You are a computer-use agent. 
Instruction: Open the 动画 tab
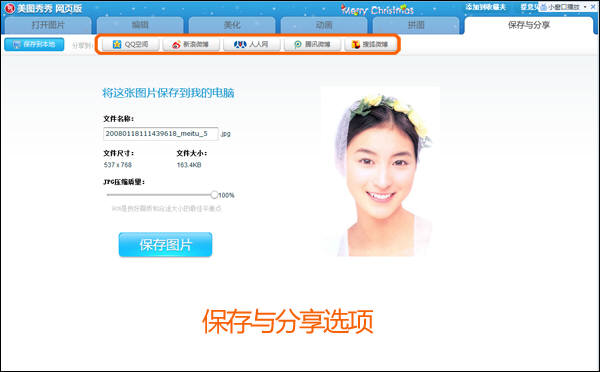[324, 25]
